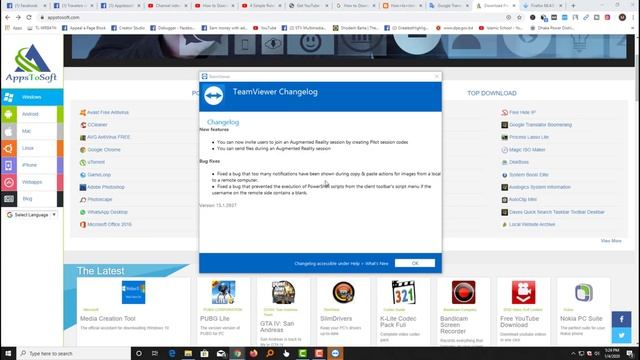Open the Android category in sidebar
Viewport: 640px width, 360px height.
click(x=31, y=114)
